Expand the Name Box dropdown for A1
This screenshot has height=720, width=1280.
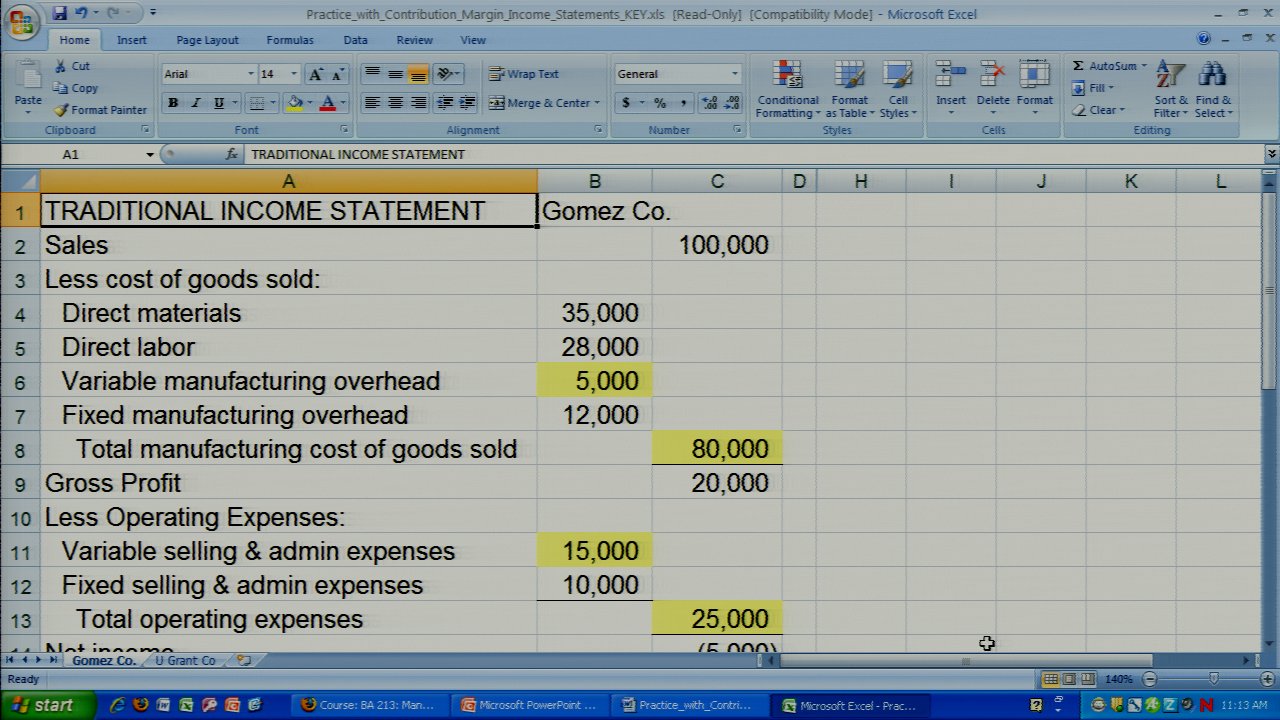click(150, 154)
